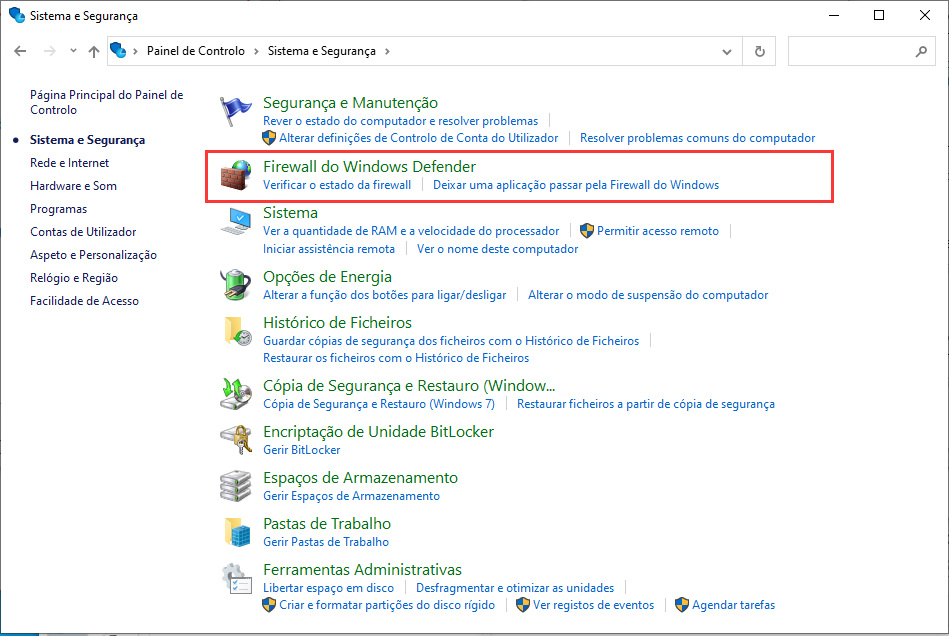Screen dimensions: 949x636
Task: Click Criar e formatar partições do disco
Action: 386,605
